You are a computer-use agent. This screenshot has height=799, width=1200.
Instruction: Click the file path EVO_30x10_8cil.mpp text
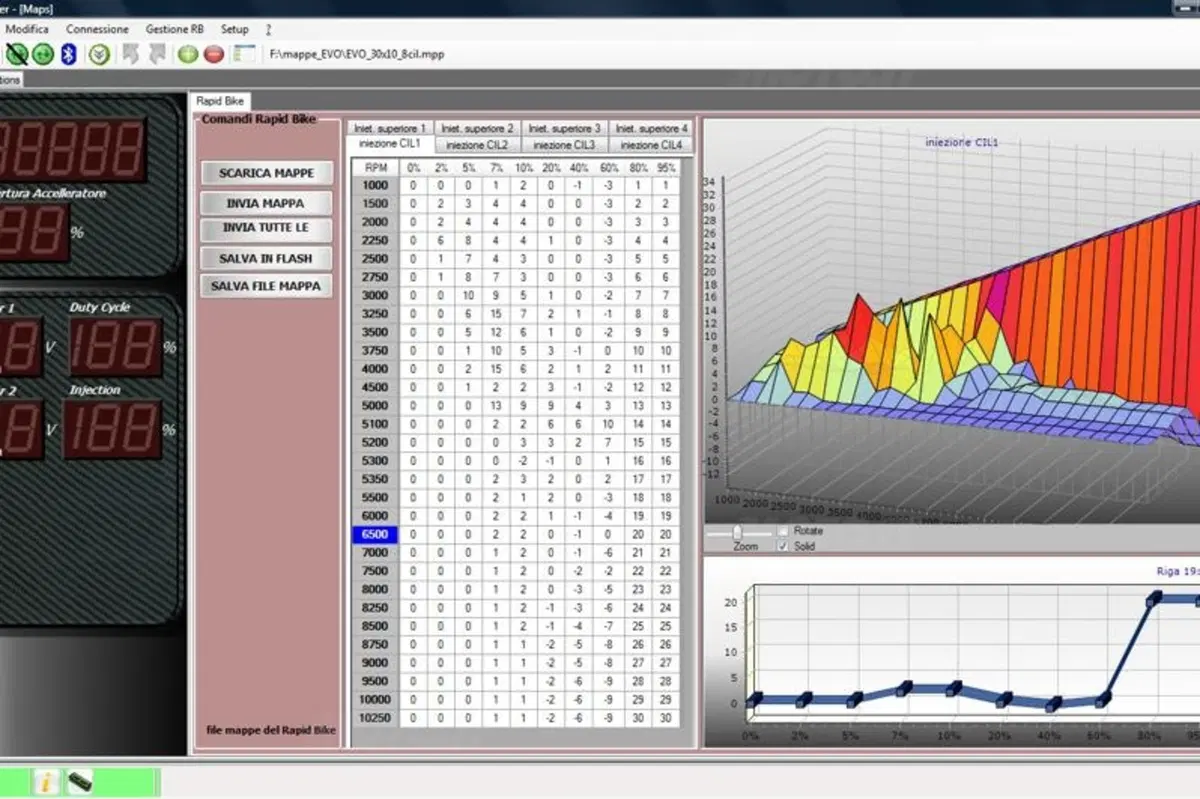(x=357, y=54)
